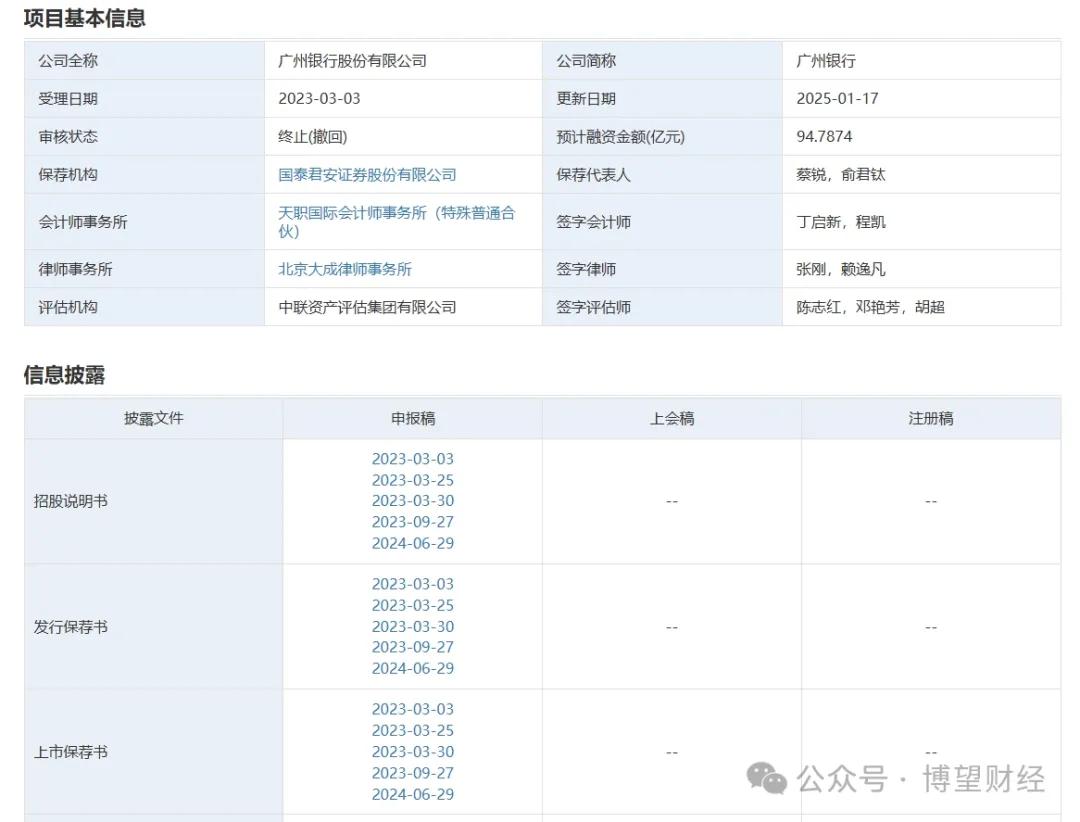
Task: Open 招股说明书 draft dated 2023-09-27
Action: 413,522
